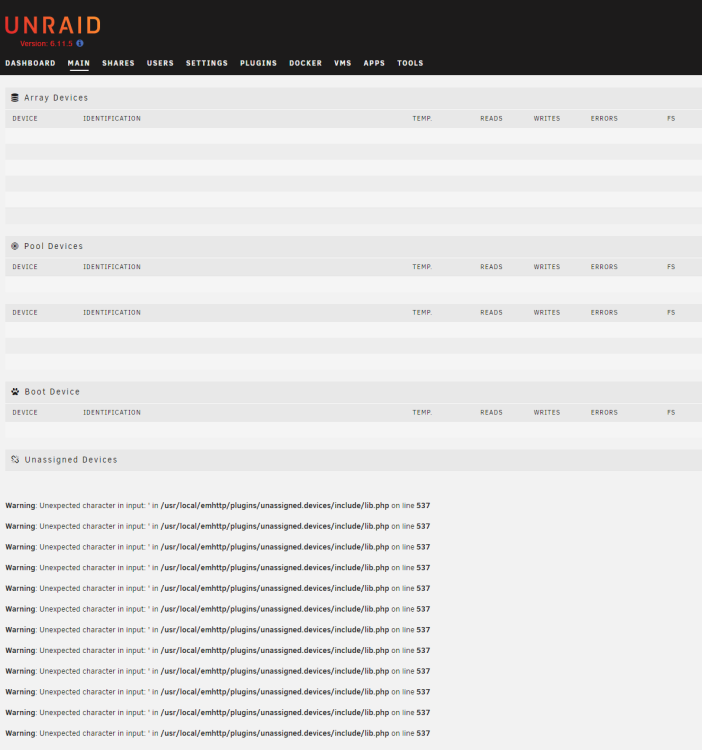Click the Pool Devices heading
The image size is (702, 750).
coord(54,246)
